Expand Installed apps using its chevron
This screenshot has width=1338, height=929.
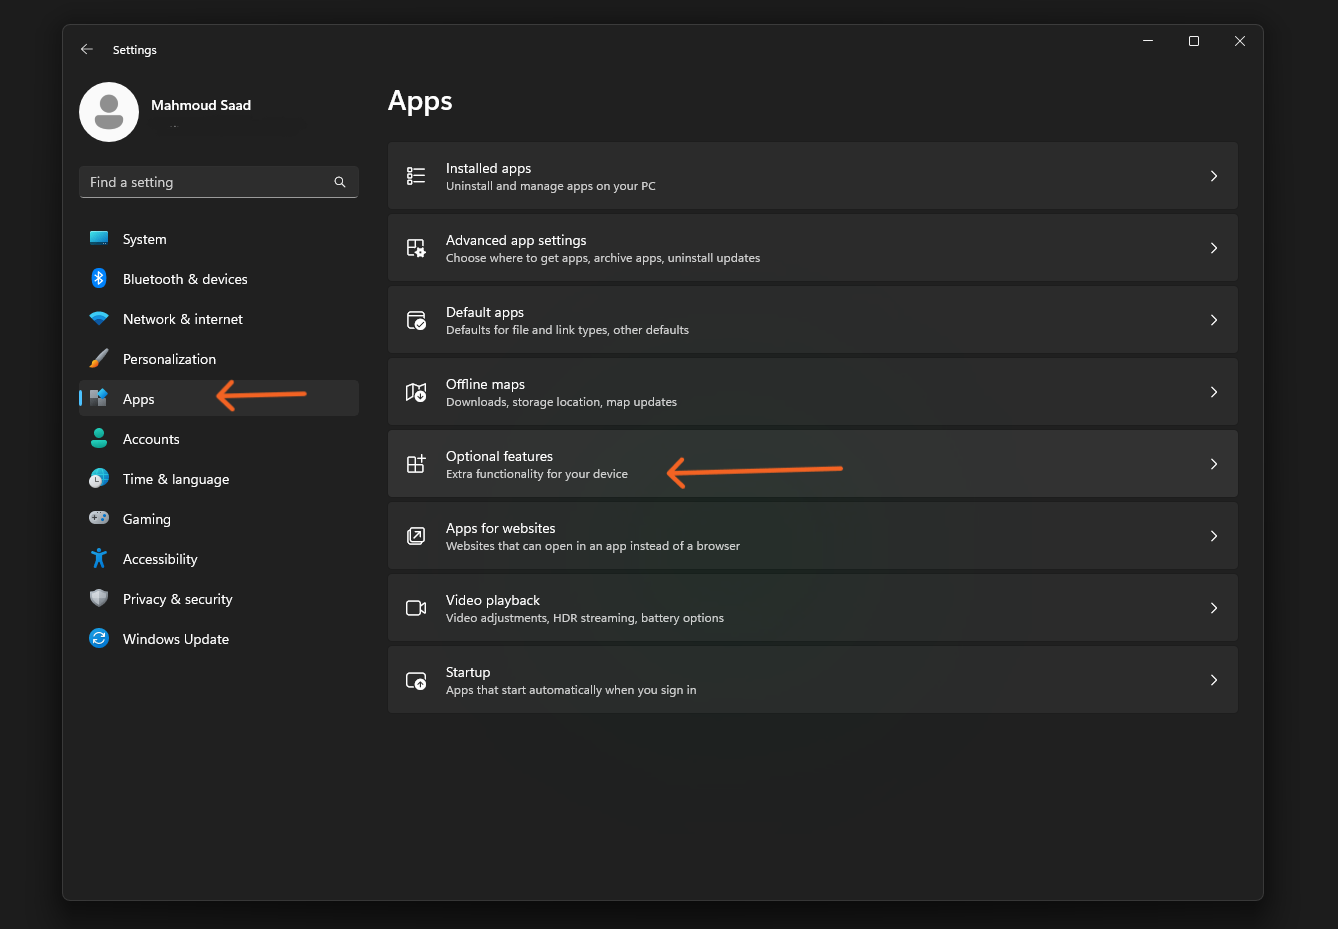(1213, 176)
